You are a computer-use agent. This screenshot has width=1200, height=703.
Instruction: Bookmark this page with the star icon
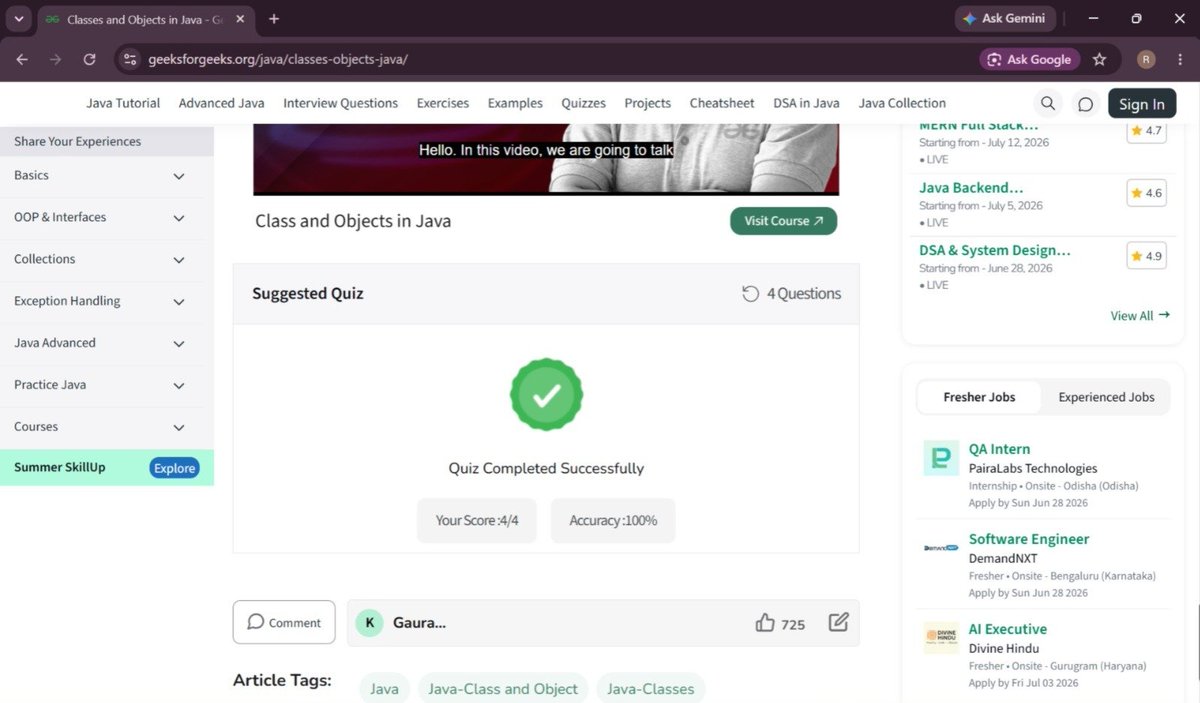tap(1099, 59)
